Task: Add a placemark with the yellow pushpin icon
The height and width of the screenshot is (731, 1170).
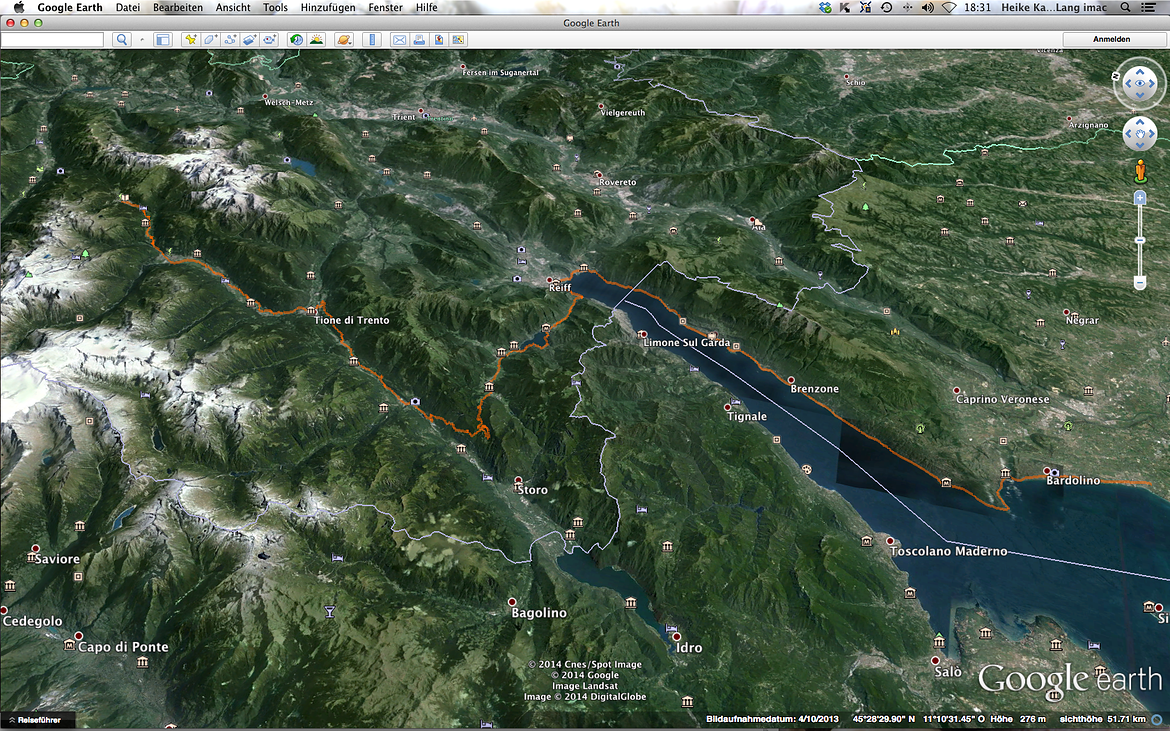Action: (x=191, y=40)
